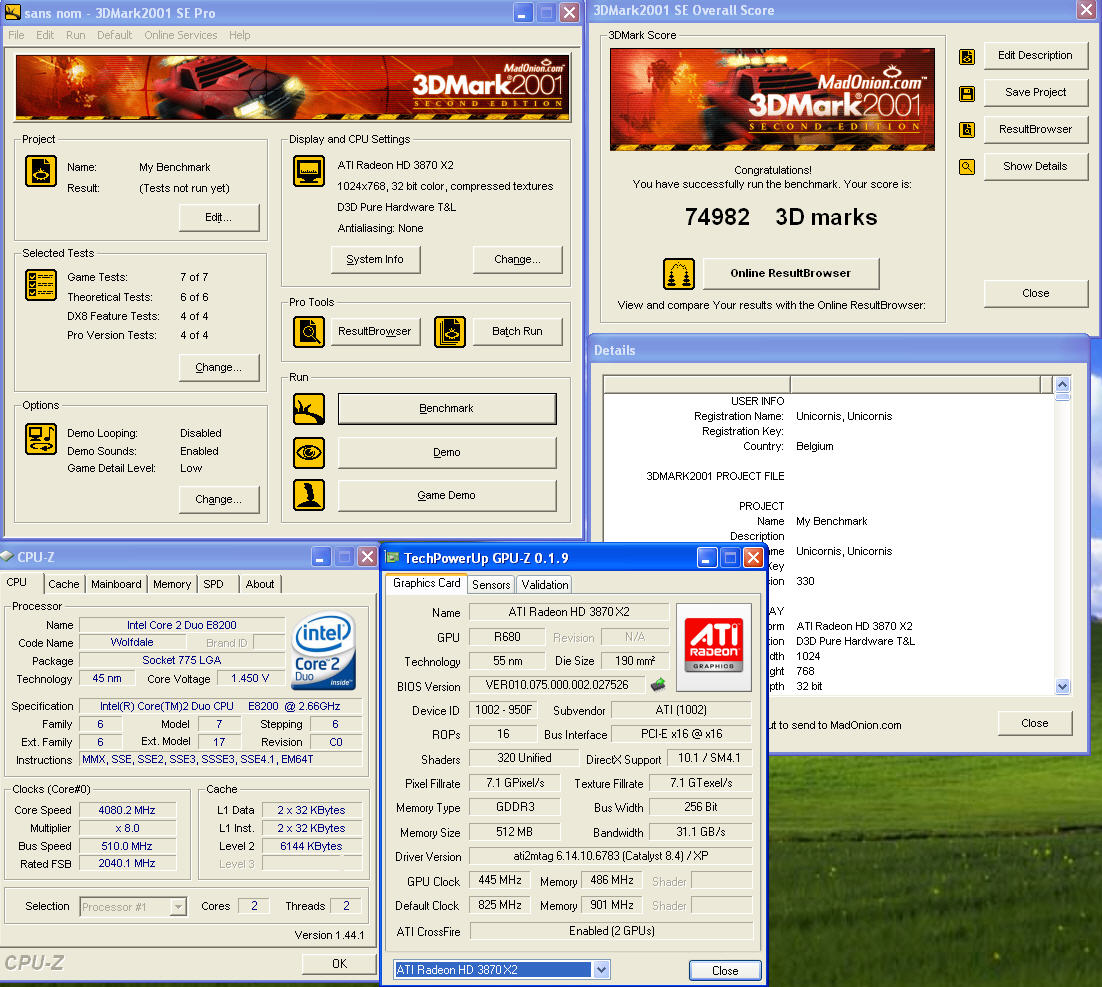Click the ATI Radeon logo in GPU-Z

(713, 647)
